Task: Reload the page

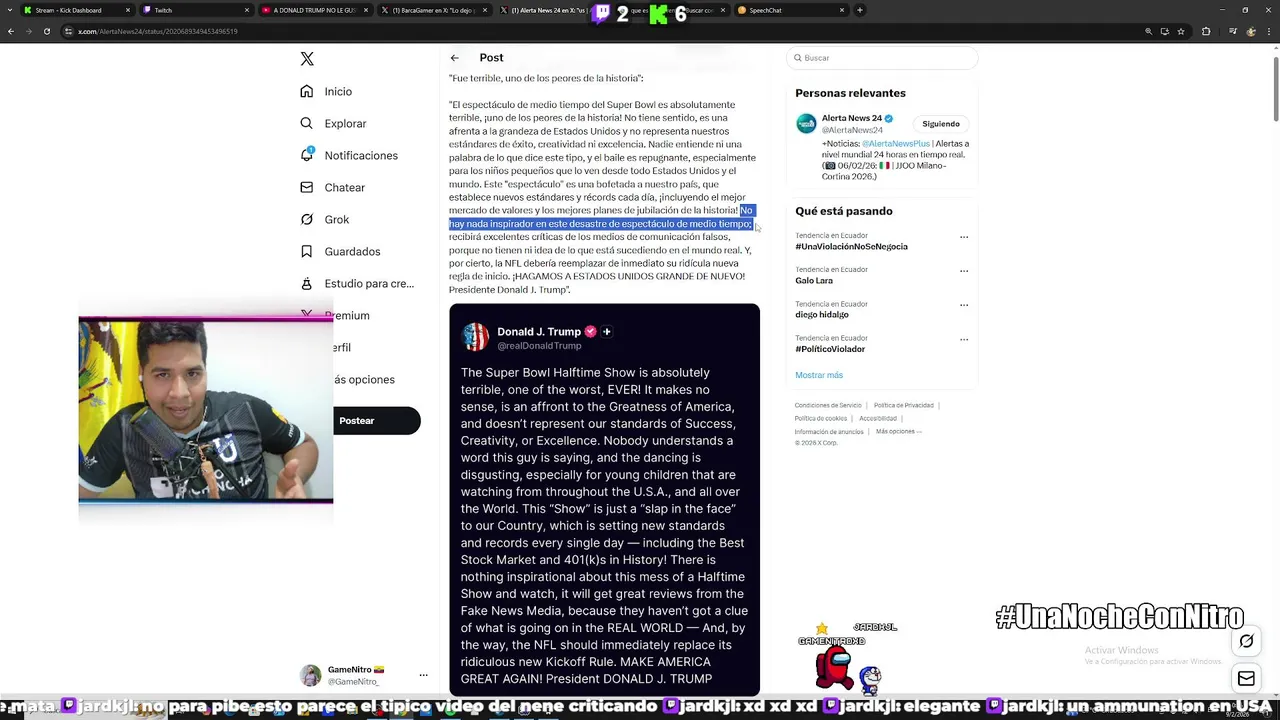Action: (x=46, y=31)
